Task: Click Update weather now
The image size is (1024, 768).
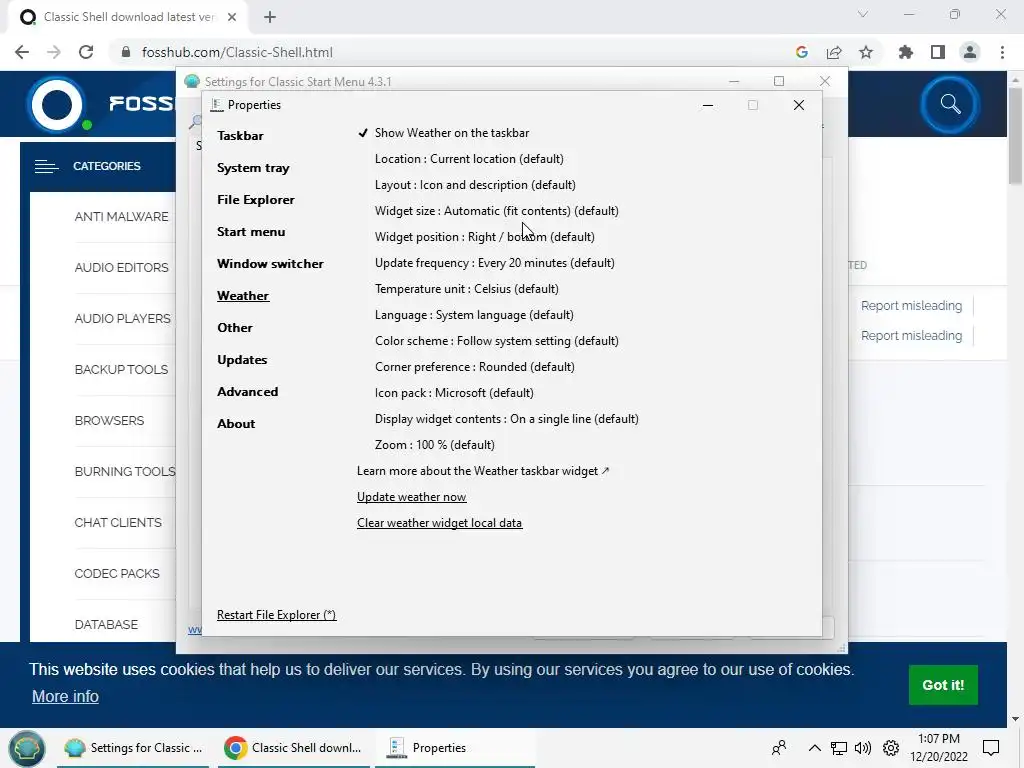Action: tap(411, 497)
